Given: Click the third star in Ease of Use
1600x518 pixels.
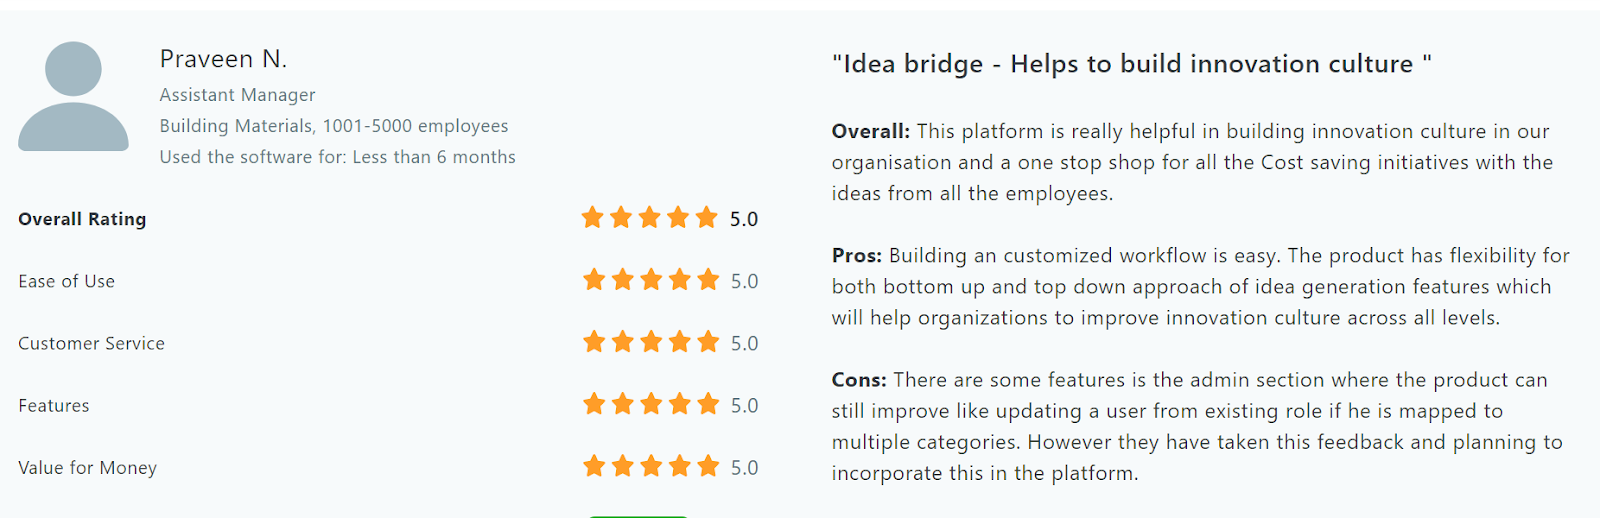Looking at the screenshot, I should [x=651, y=279].
